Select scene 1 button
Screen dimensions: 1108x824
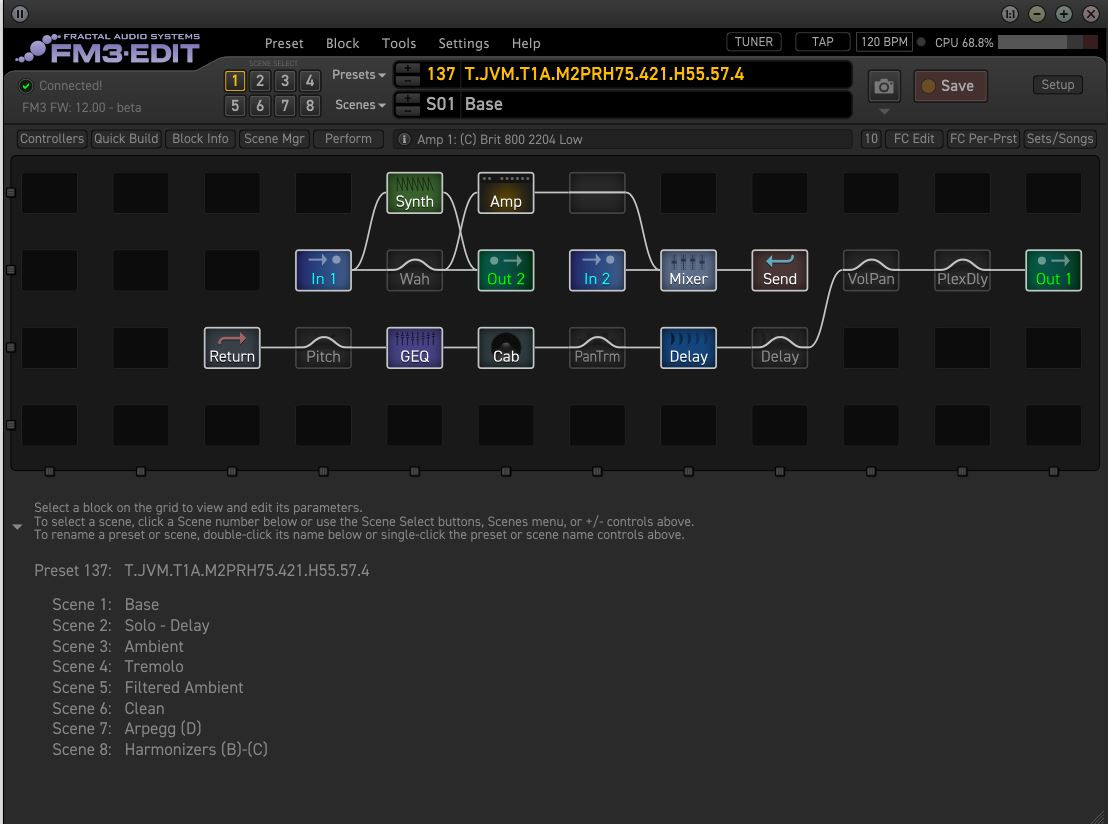click(235, 81)
